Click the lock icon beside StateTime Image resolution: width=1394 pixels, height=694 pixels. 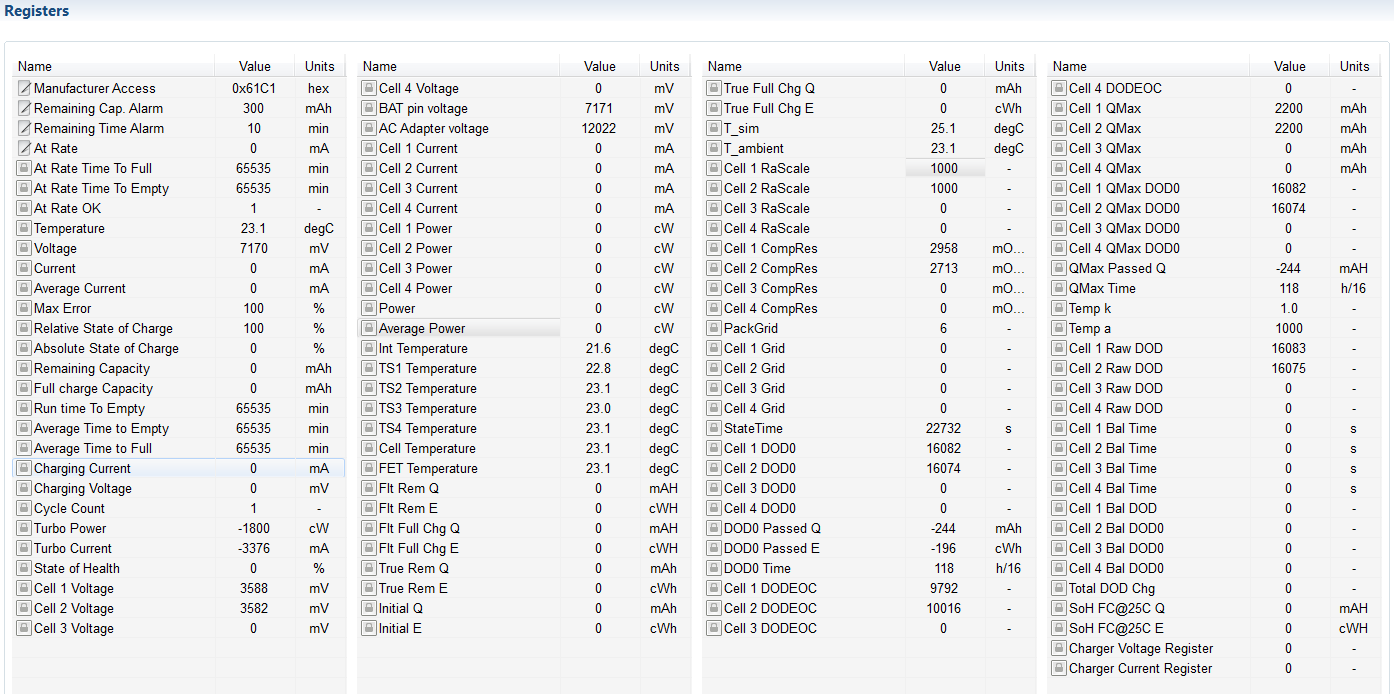(x=714, y=428)
